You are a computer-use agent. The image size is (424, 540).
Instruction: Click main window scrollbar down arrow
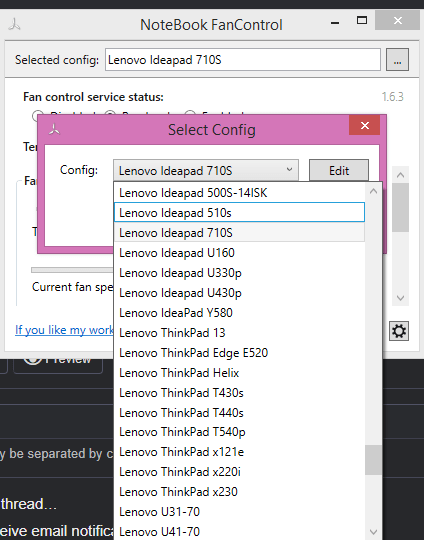point(400,298)
